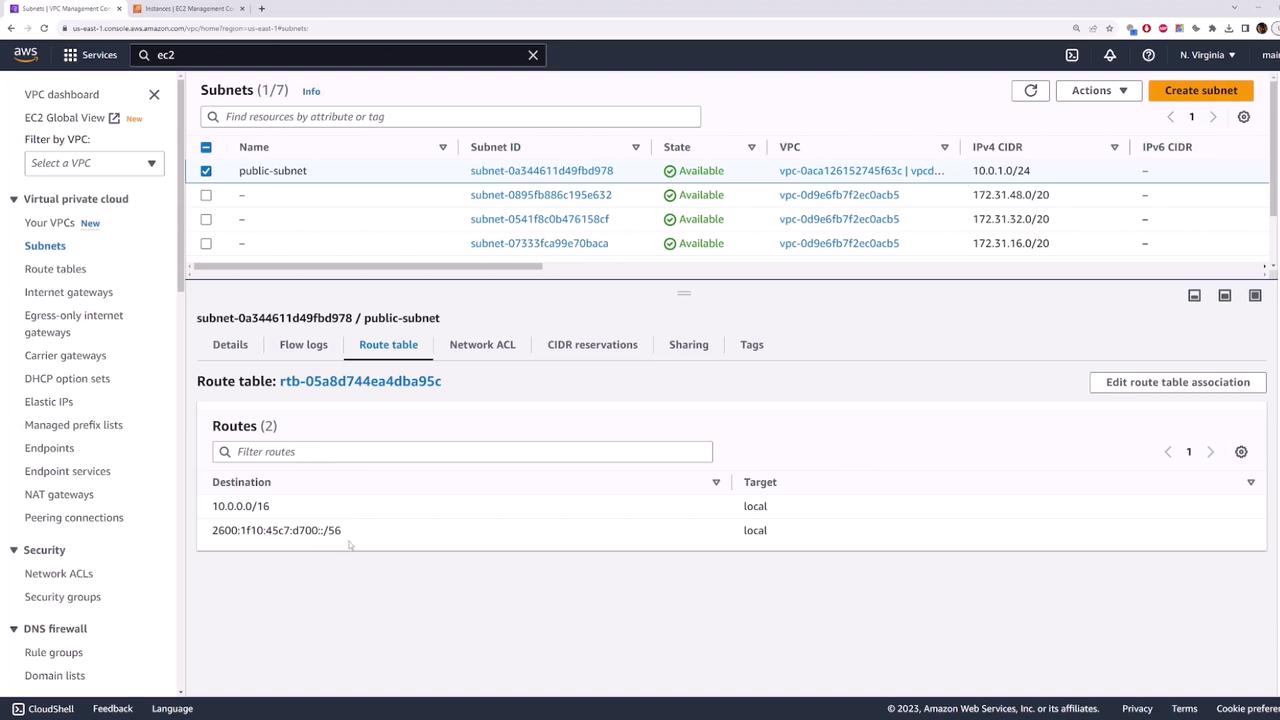Click the horizontal scrollbar under subnets table
Screen dimensions: 1280x720
point(368,266)
